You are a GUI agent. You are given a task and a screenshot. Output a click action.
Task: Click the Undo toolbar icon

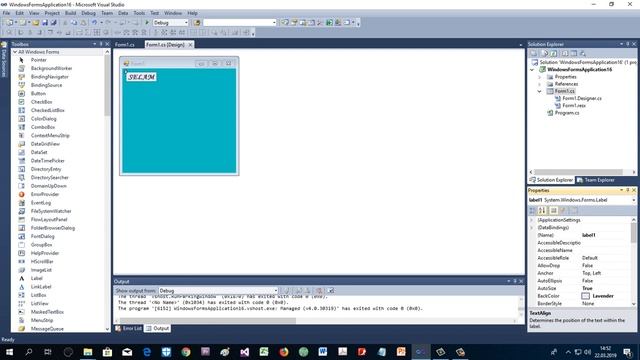point(94,22)
